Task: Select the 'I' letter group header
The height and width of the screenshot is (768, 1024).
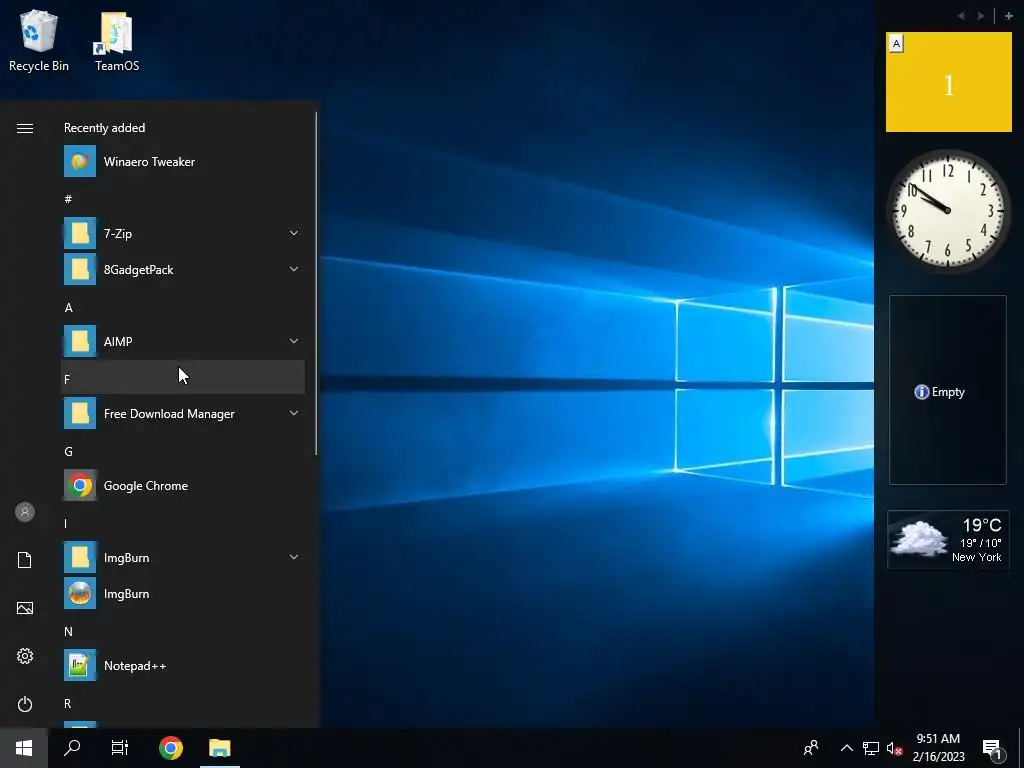Action: (x=183, y=523)
